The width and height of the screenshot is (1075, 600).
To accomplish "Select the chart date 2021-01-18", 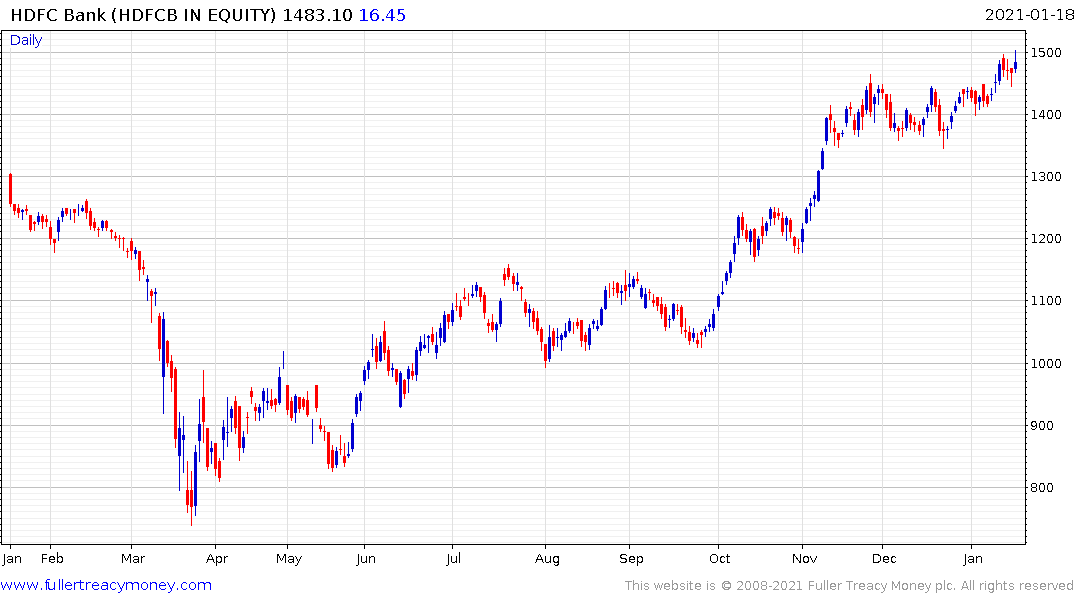I will point(1028,15).
